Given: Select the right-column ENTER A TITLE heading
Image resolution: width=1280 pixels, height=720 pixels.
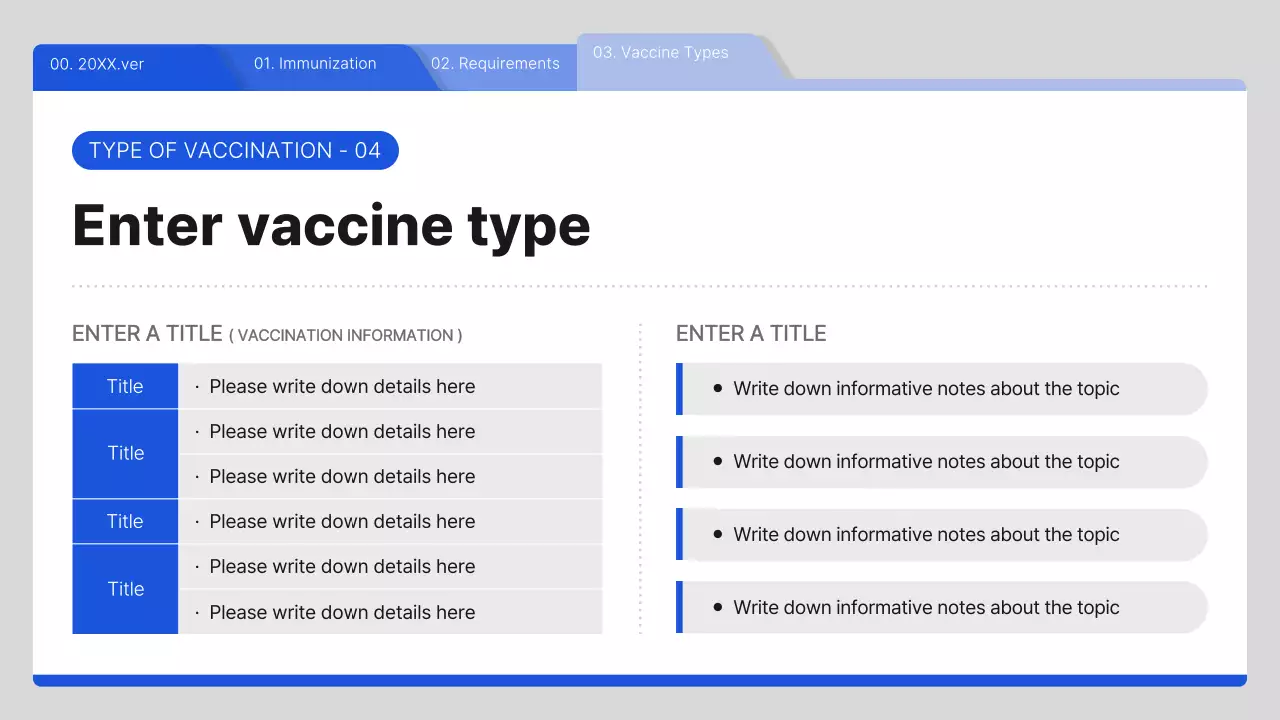Looking at the screenshot, I should click(x=751, y=334).
